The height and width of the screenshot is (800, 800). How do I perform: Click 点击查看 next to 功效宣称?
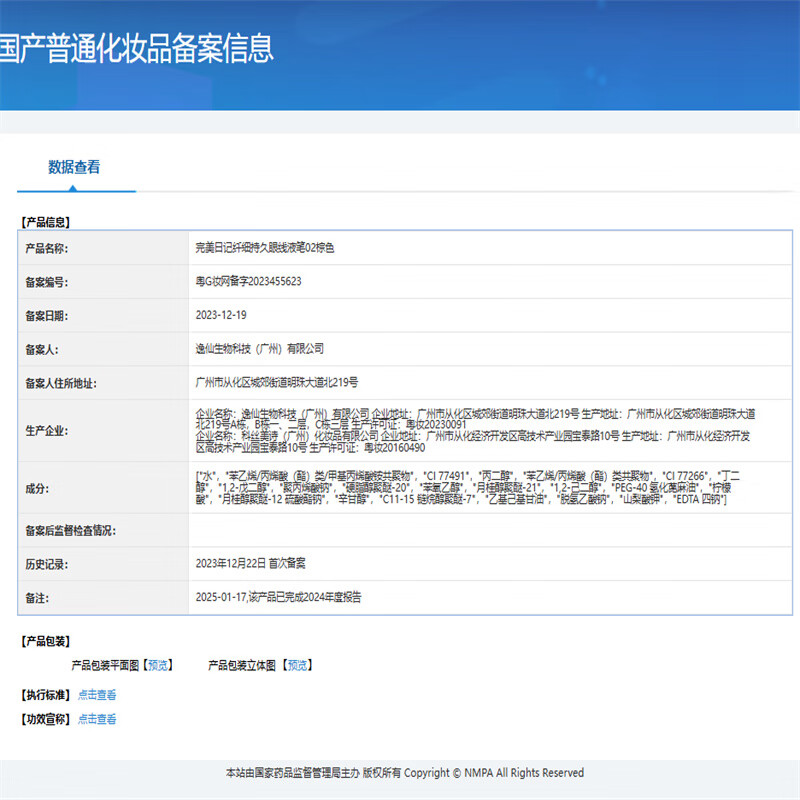97,719
